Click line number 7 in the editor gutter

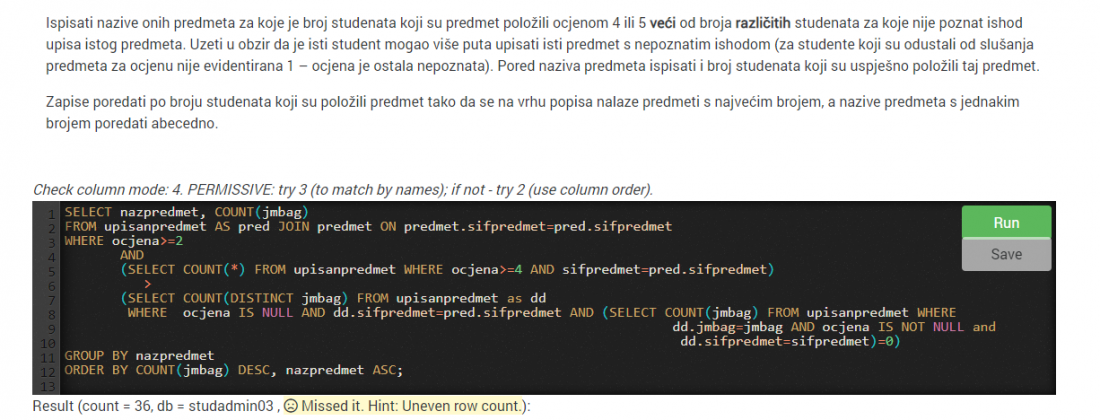tap(52, 299)
